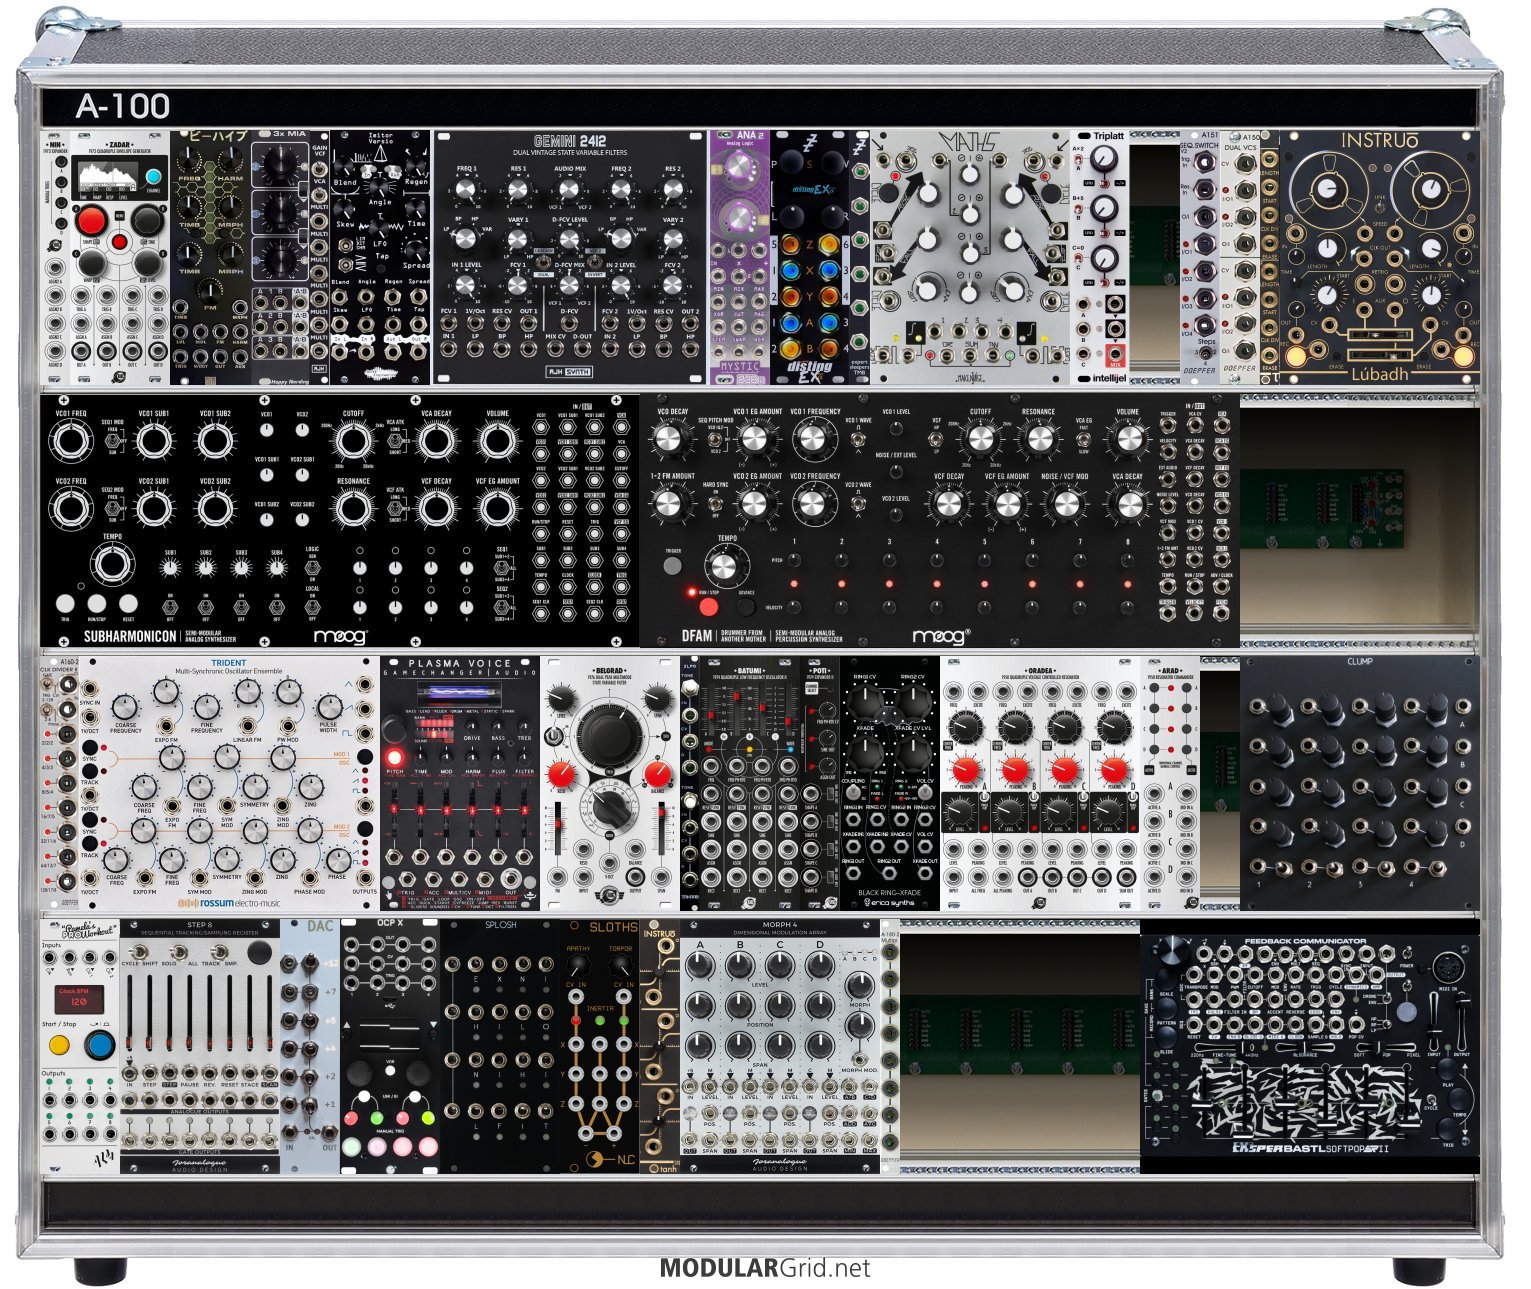Click the AUDIO MIX knob on Gemini 2412
Viewport: 1531px width, 1289px height.
[x=569, y=191]
